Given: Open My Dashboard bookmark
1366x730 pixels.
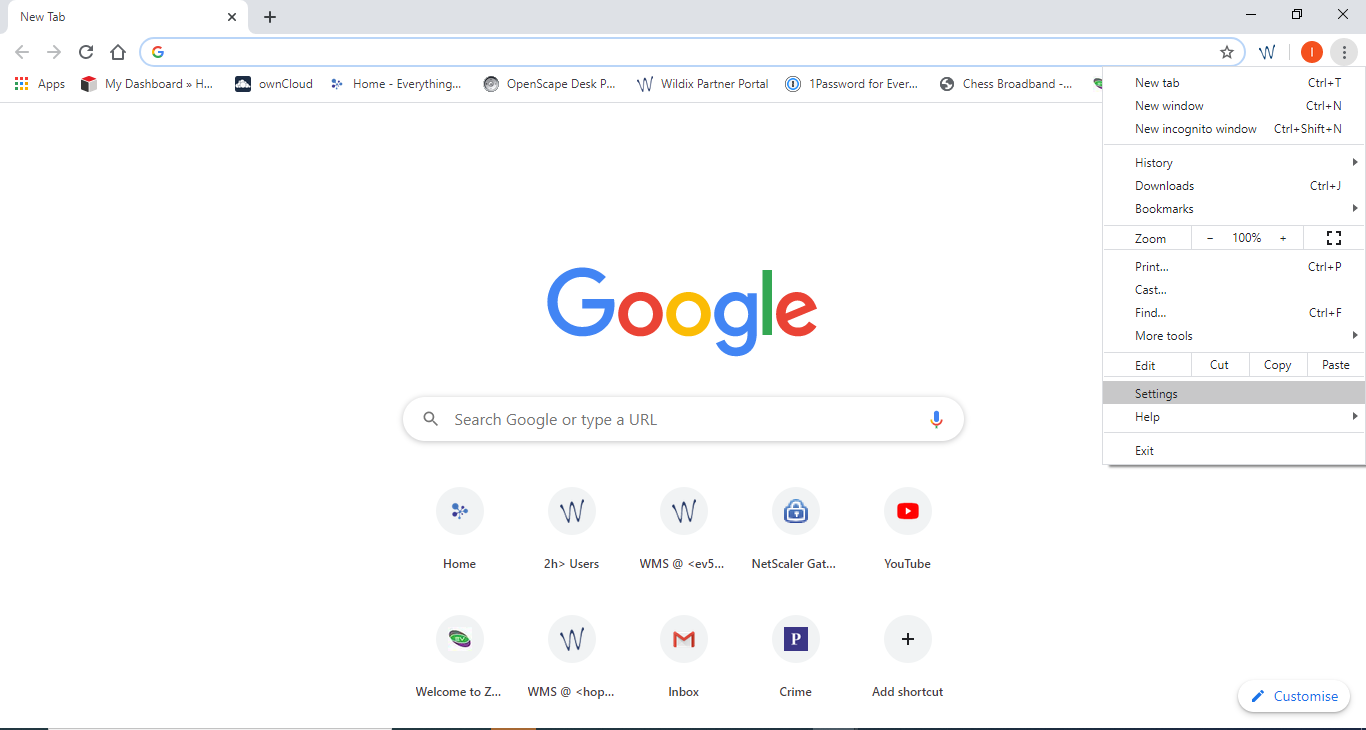Looking at the screenshot, I should click(x=147, y=84).
